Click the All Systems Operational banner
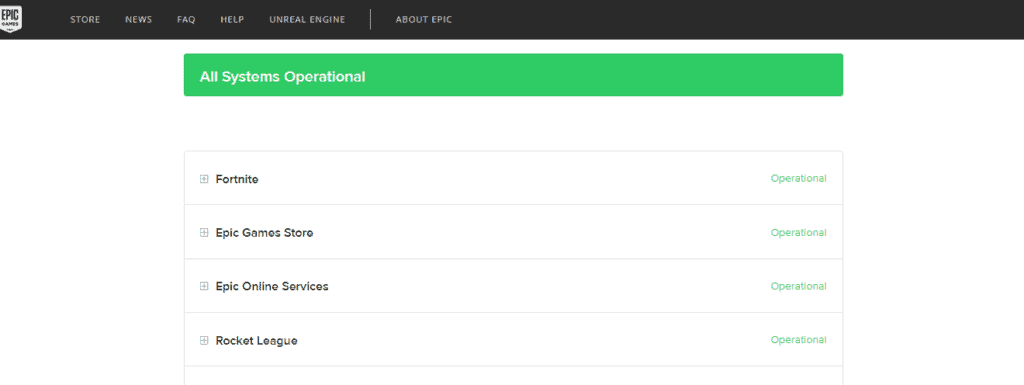This screenshot has width=1024, height=385. tap(513, 75)
